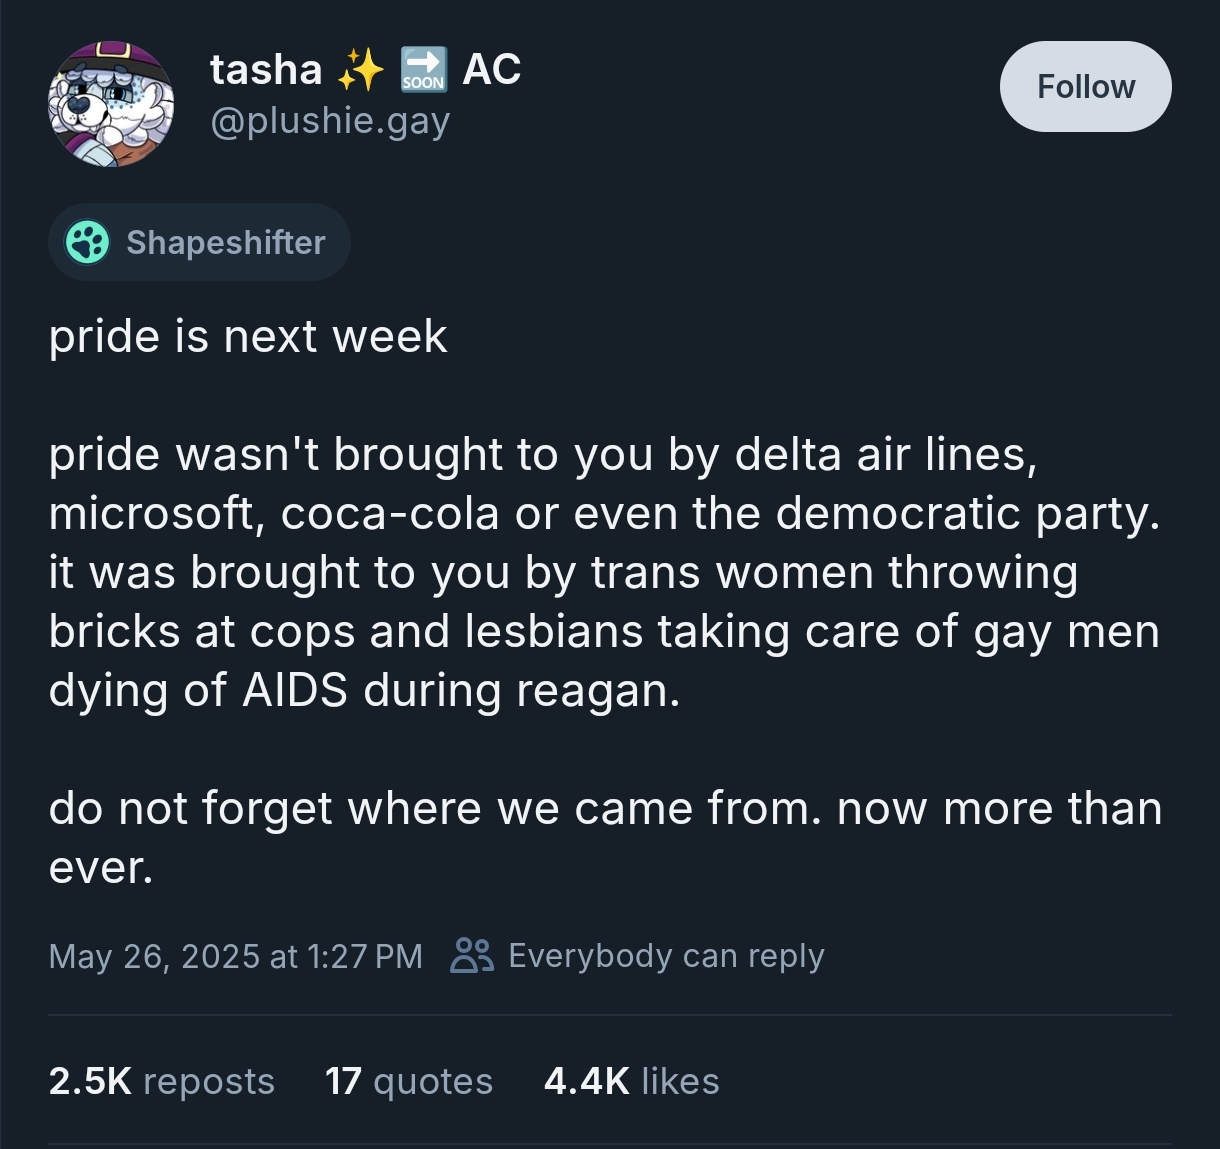This screenshot has height=1149, width=1220.
Task: Click the AC text after the emoji
Action: point(491,70)
